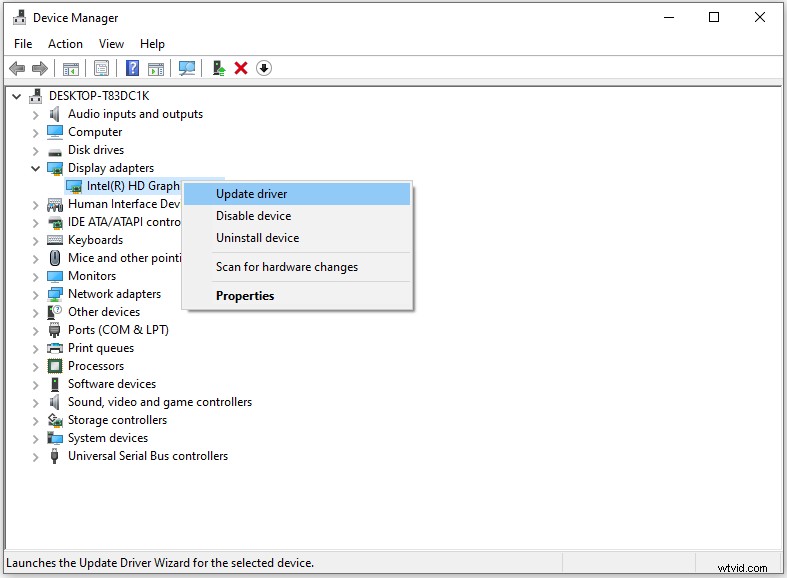Select the Network adapters label
787x578 pixels.
point(114,294)
